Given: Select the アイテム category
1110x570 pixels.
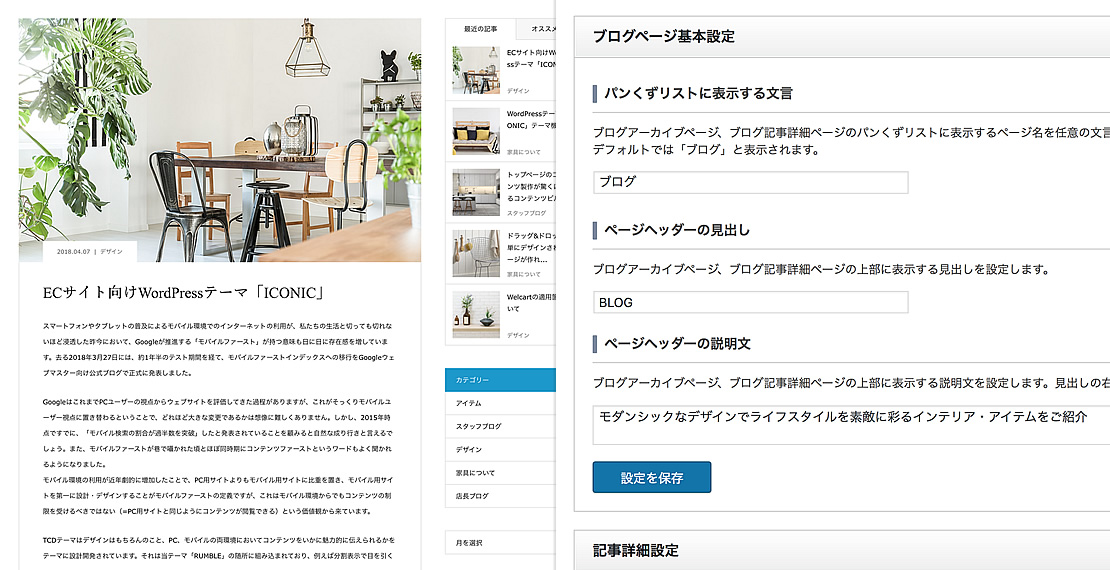Looking at the screenshot, I should point(500,403).
